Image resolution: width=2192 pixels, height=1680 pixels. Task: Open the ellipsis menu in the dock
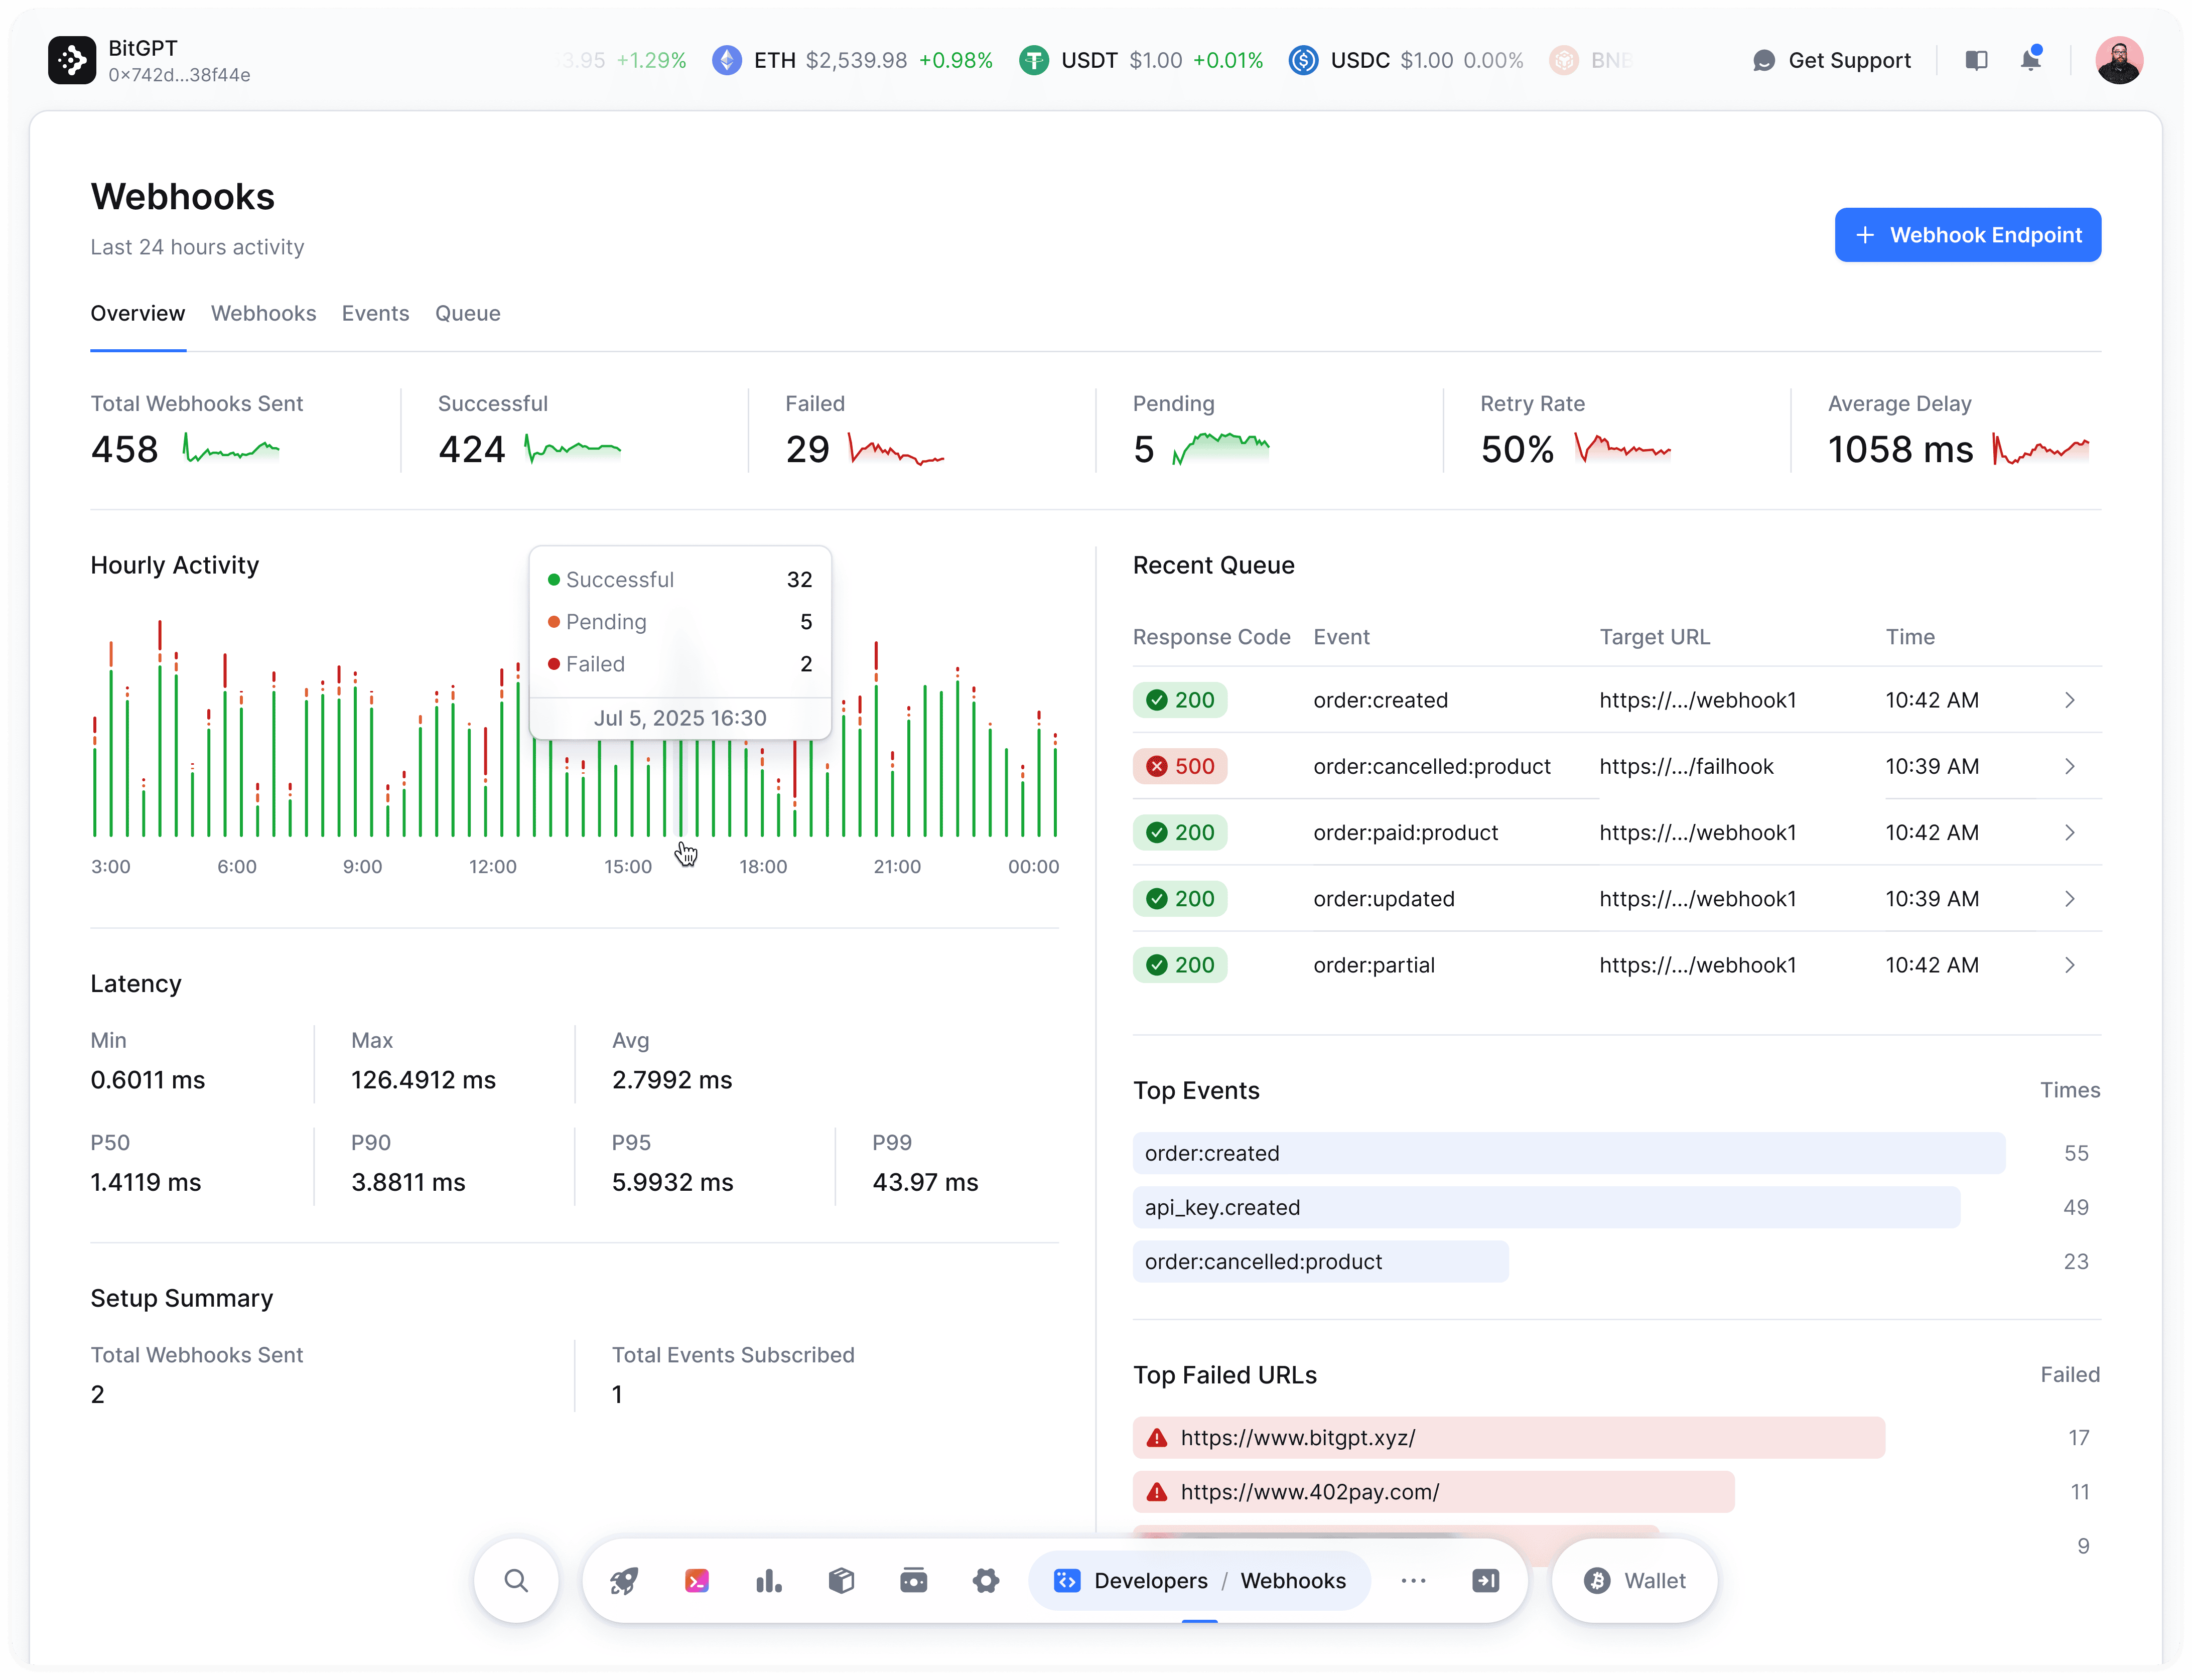pos(1414,1580)
